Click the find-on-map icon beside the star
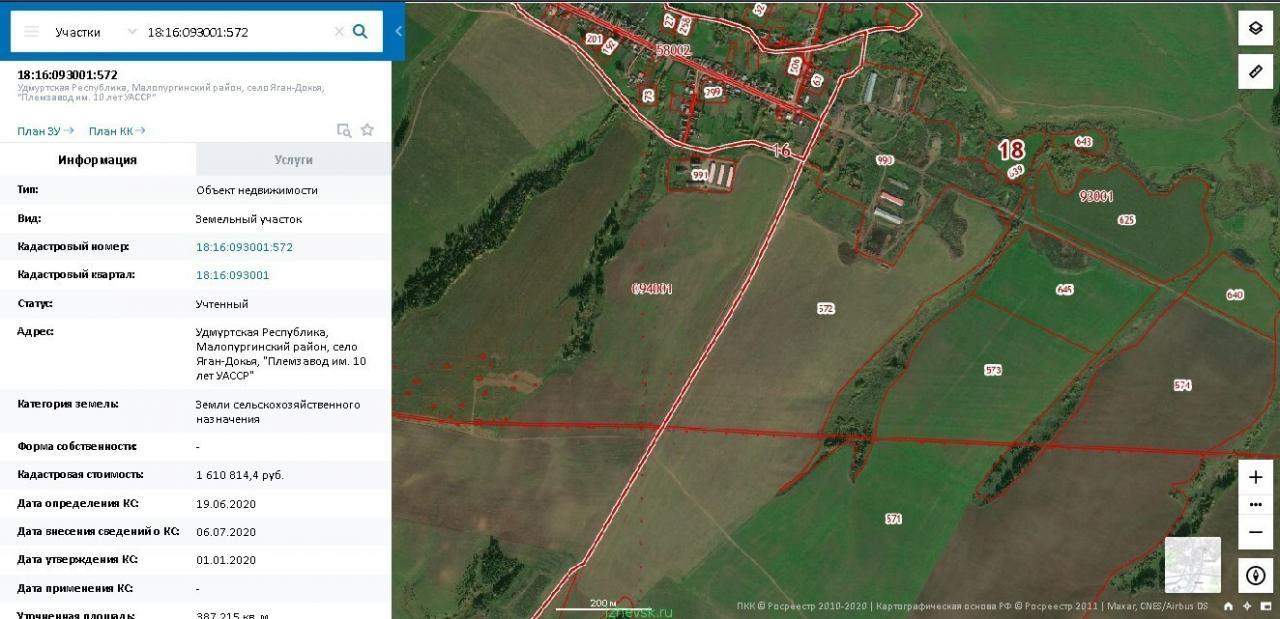 (344, 130)
